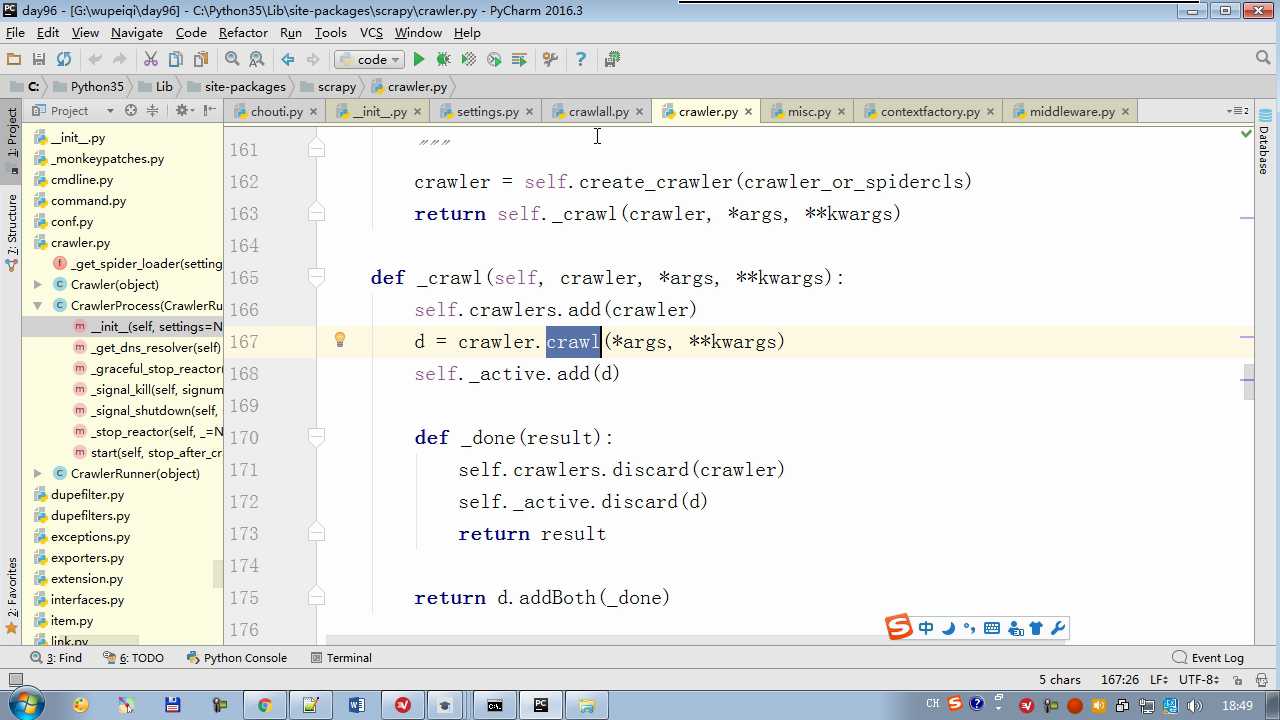
Task: Close the crawler.py editor tab
Action: [748, 112]
